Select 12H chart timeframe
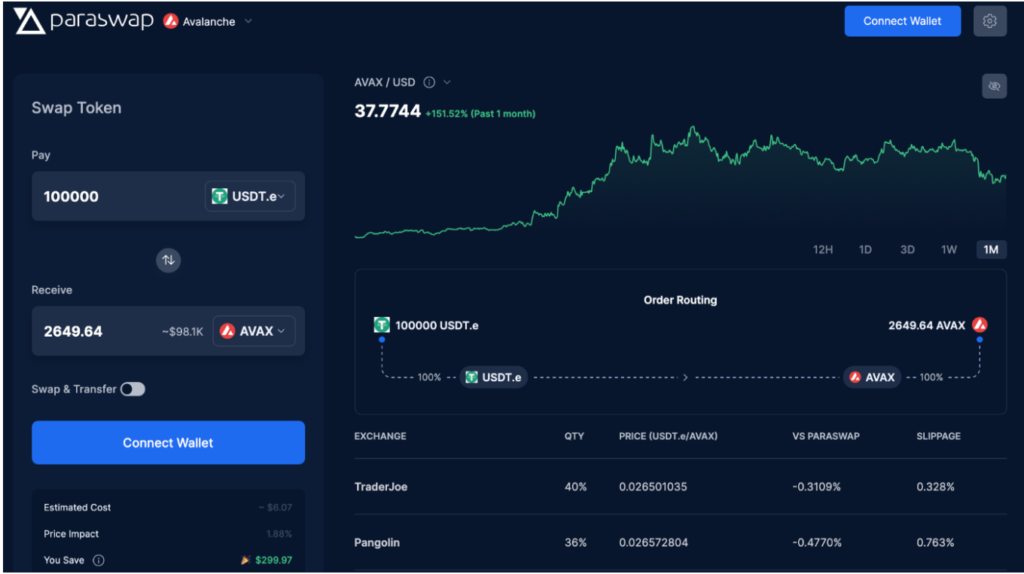The height and width of the screenshot is (574, 1024). point(823,249)
